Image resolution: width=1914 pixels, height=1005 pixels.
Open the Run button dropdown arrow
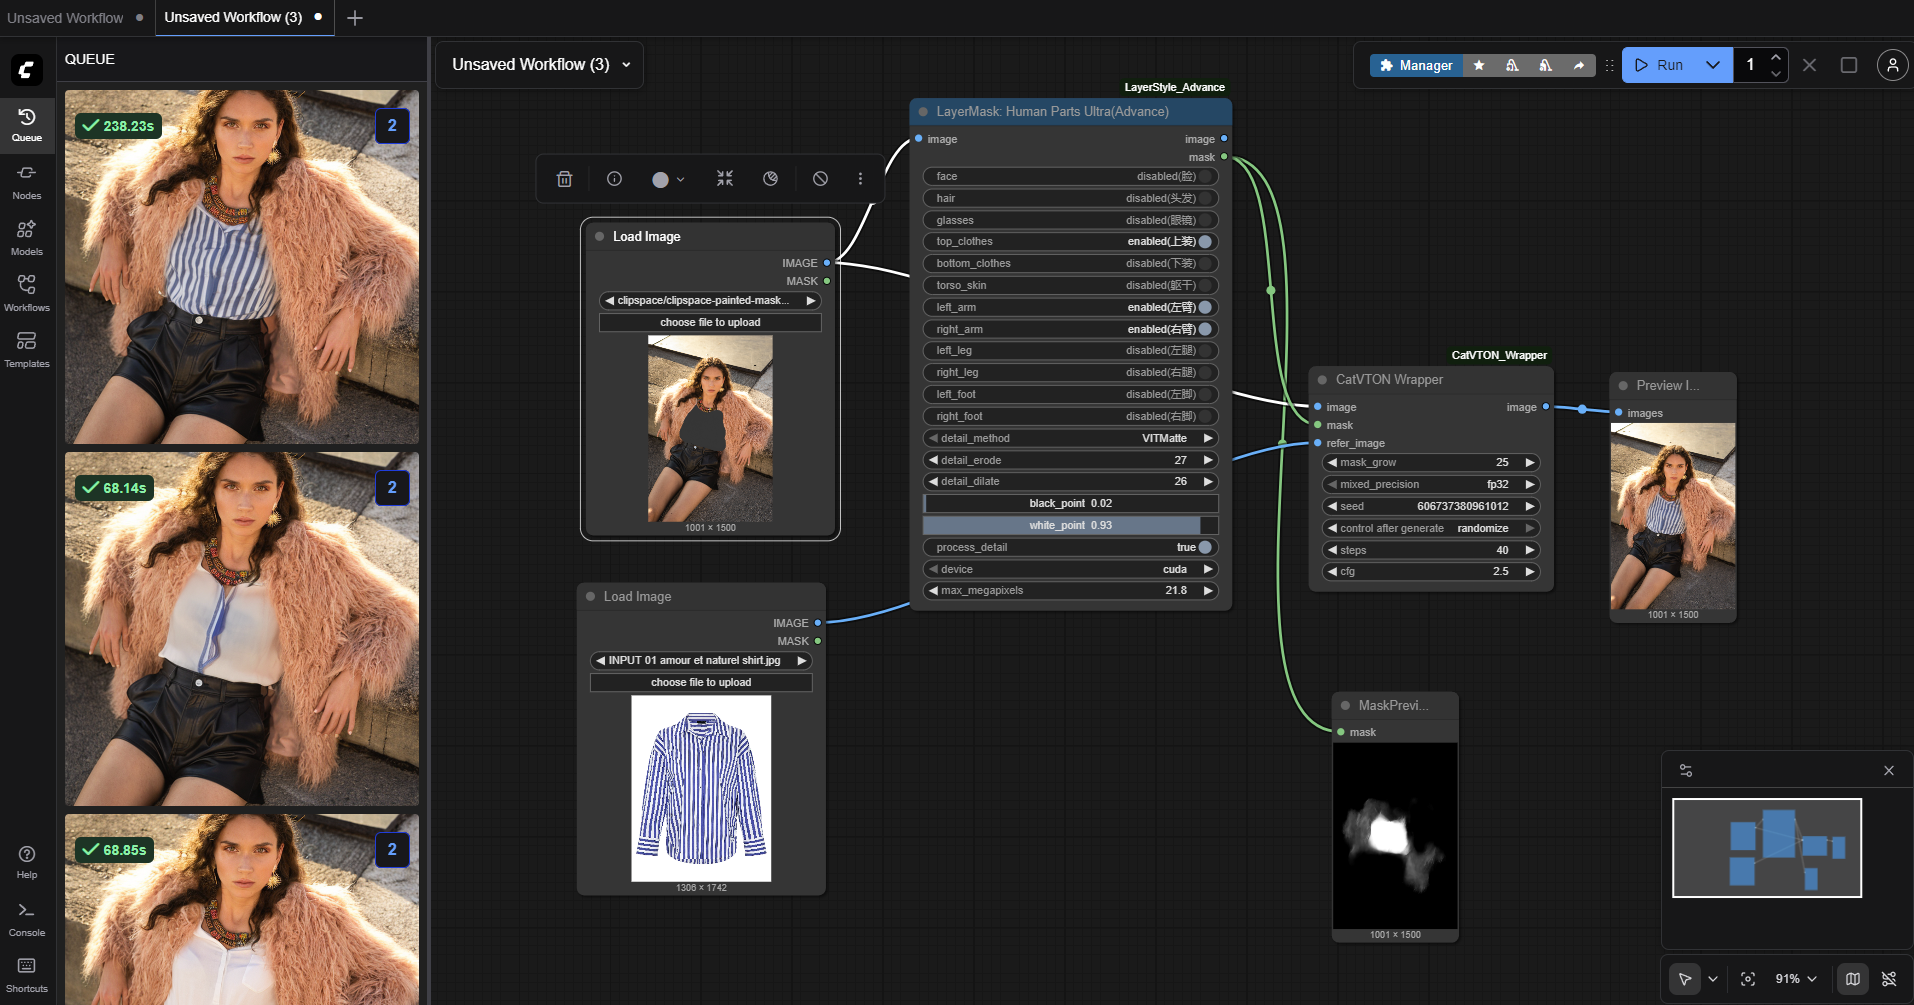point(1712,65)
